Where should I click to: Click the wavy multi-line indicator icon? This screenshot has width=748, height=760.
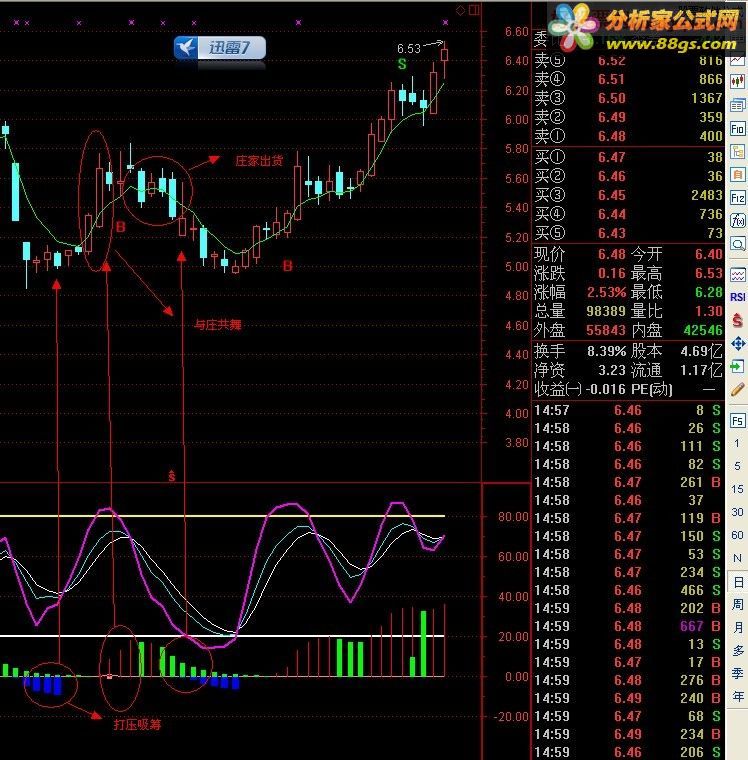(x=737, y=275)
